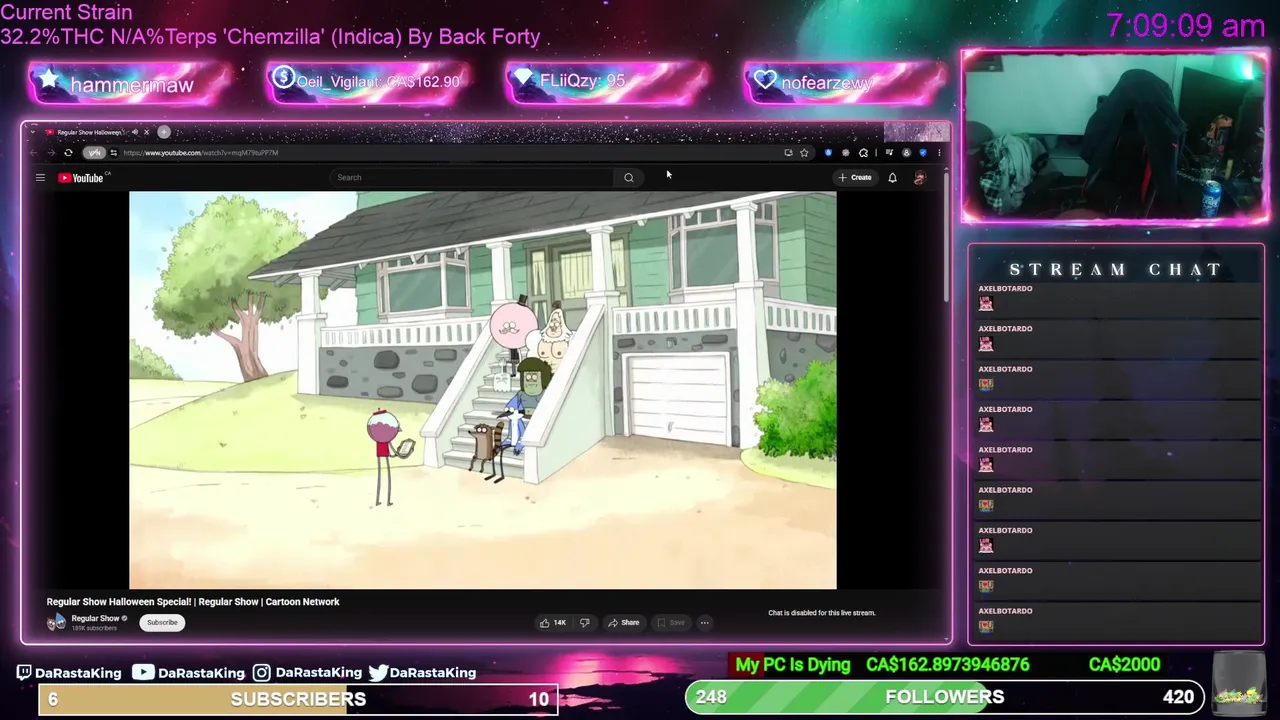
Task: Click the Twitter DaRastaKing handle
Action: click(x=422, y=673)
